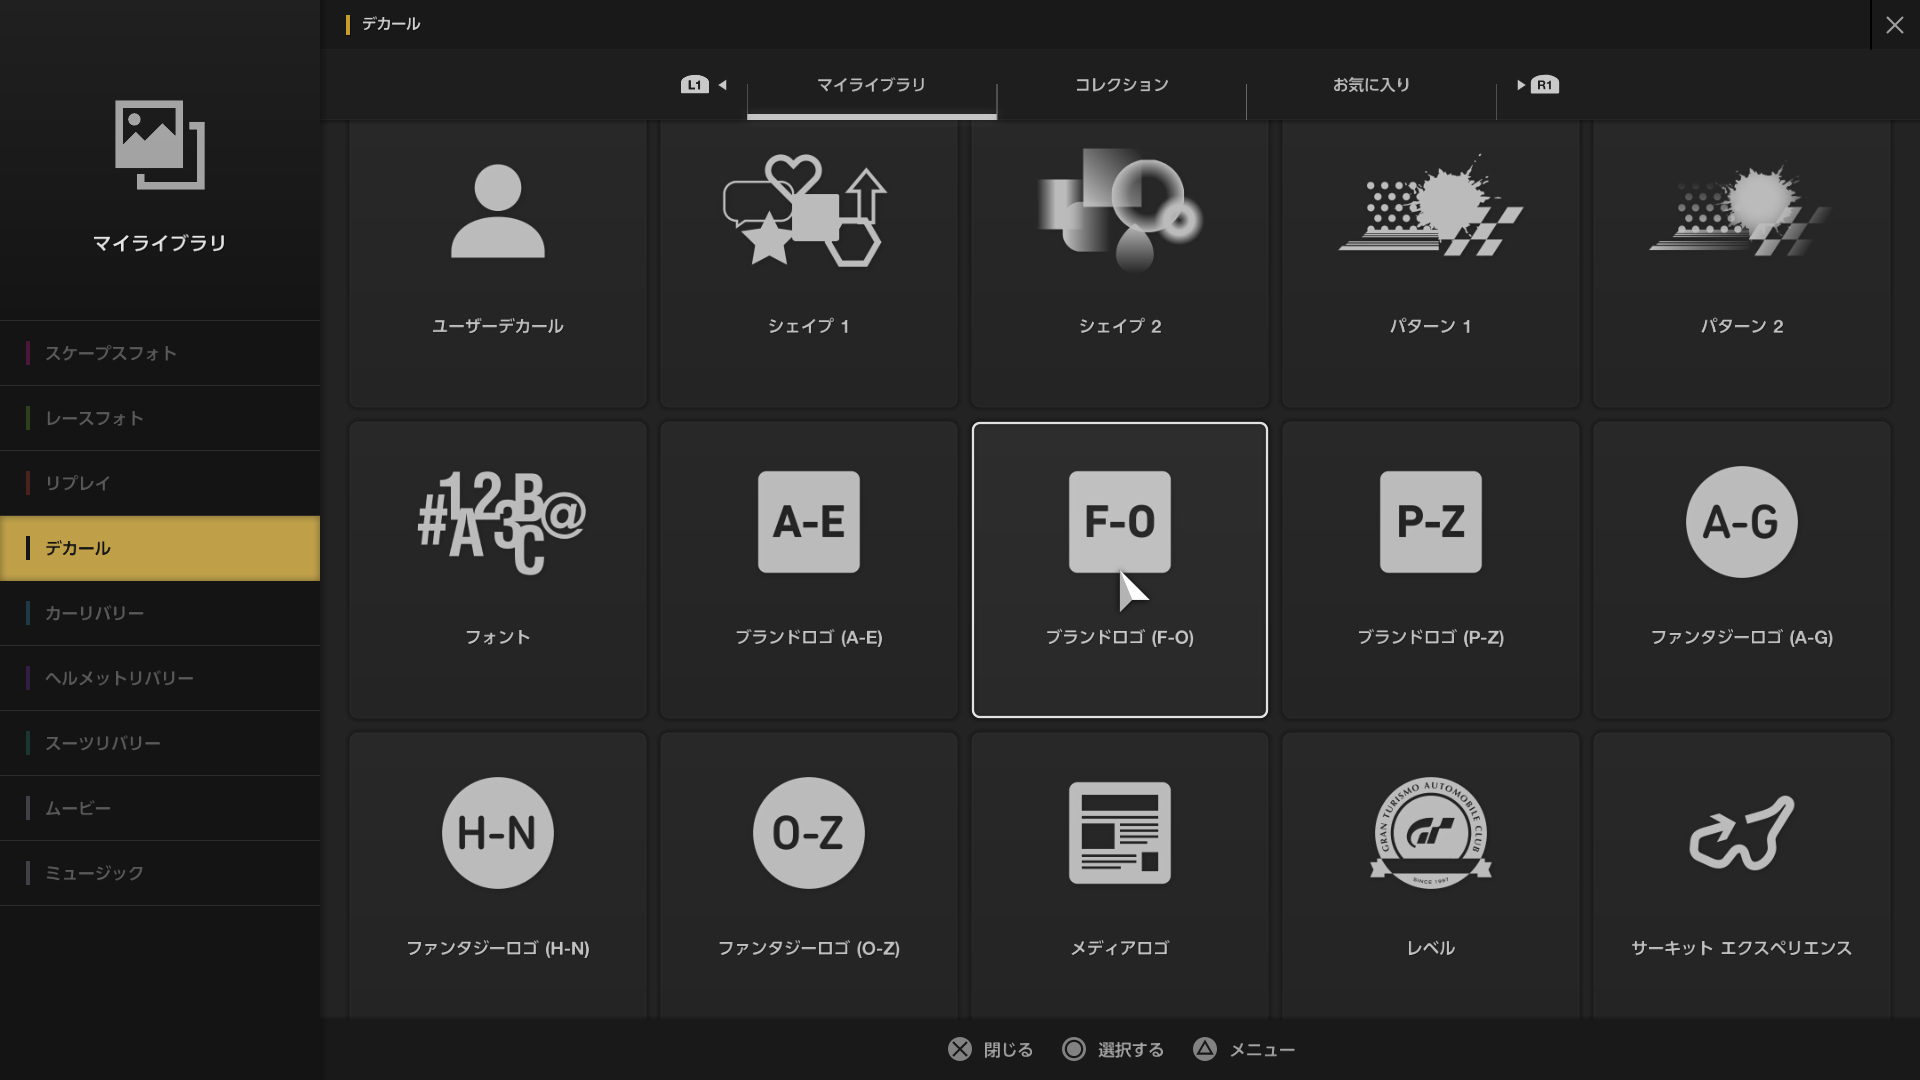The height and width of the screenshot is (1080, 1920).
Task: Switch to the お気に入り favorites tab
Action: 1371,85
